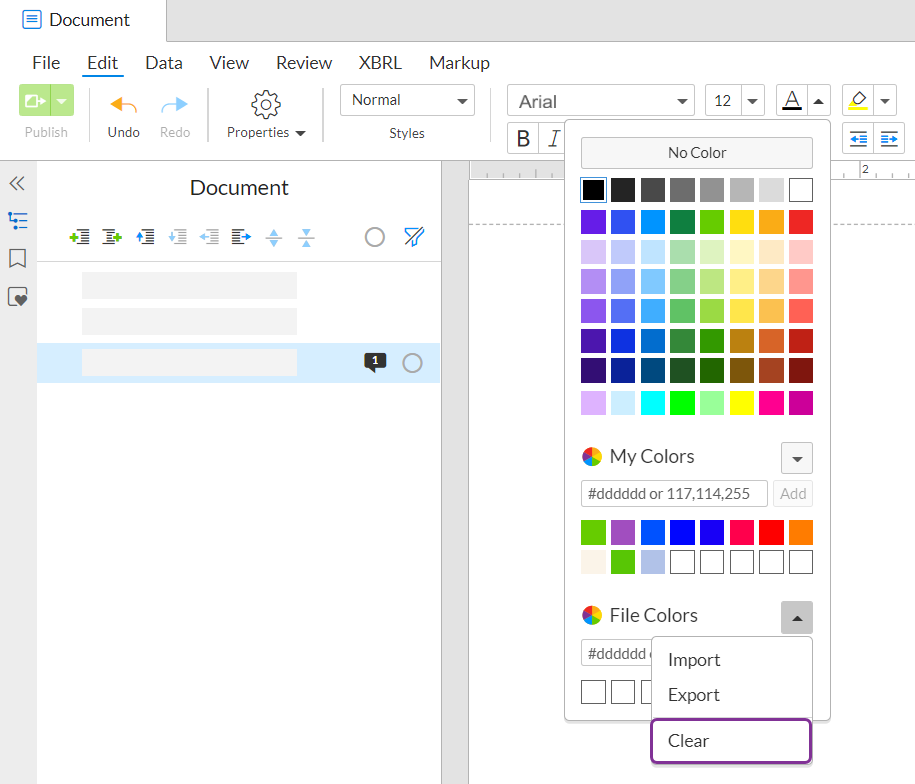The width and height of the screenshot is (915, 784).
Task: Click the File Colors hex input field
Action: click(x=616, y=653)
